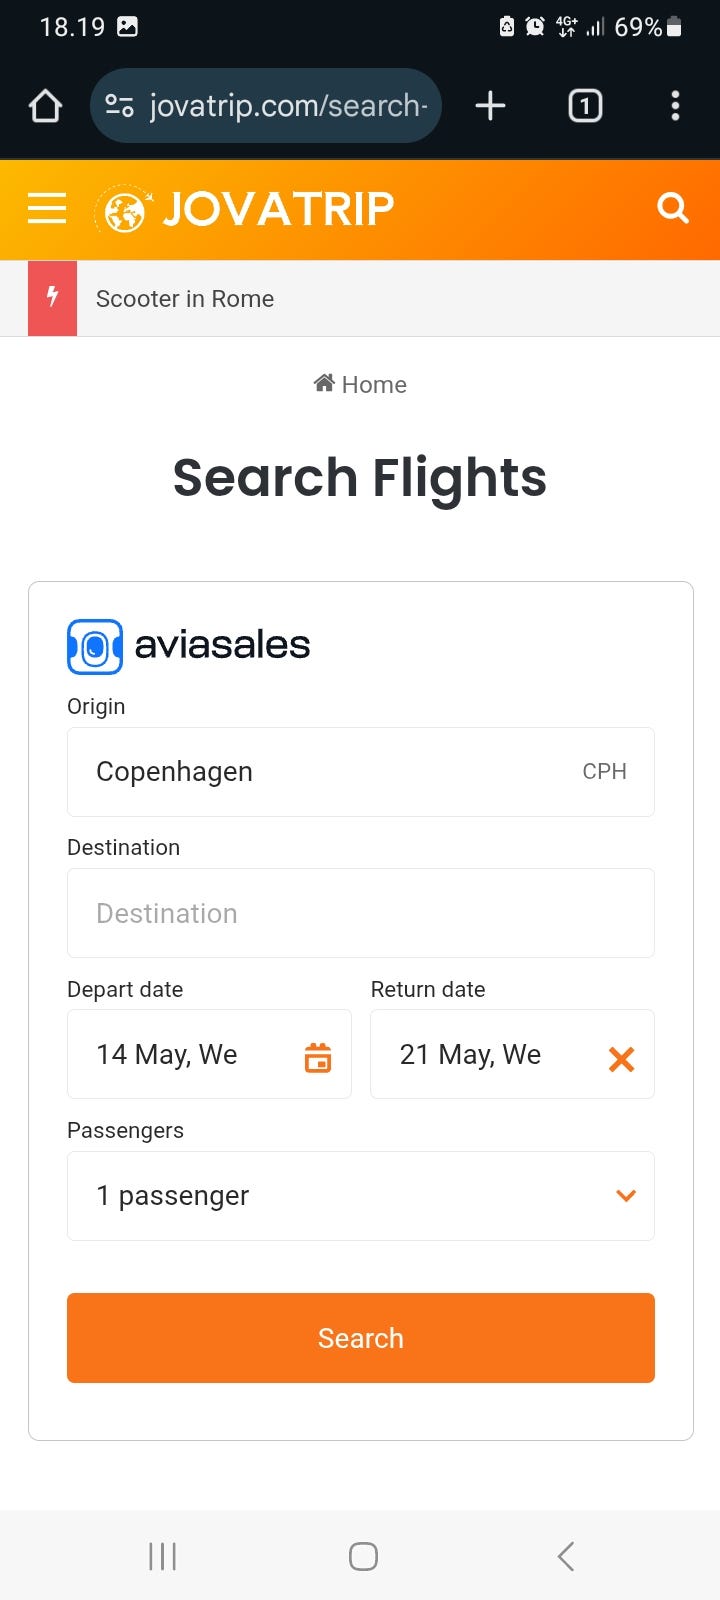Expand the passengers dropdown chevron
This screenshot has width=720, height=1600.
626,1196
